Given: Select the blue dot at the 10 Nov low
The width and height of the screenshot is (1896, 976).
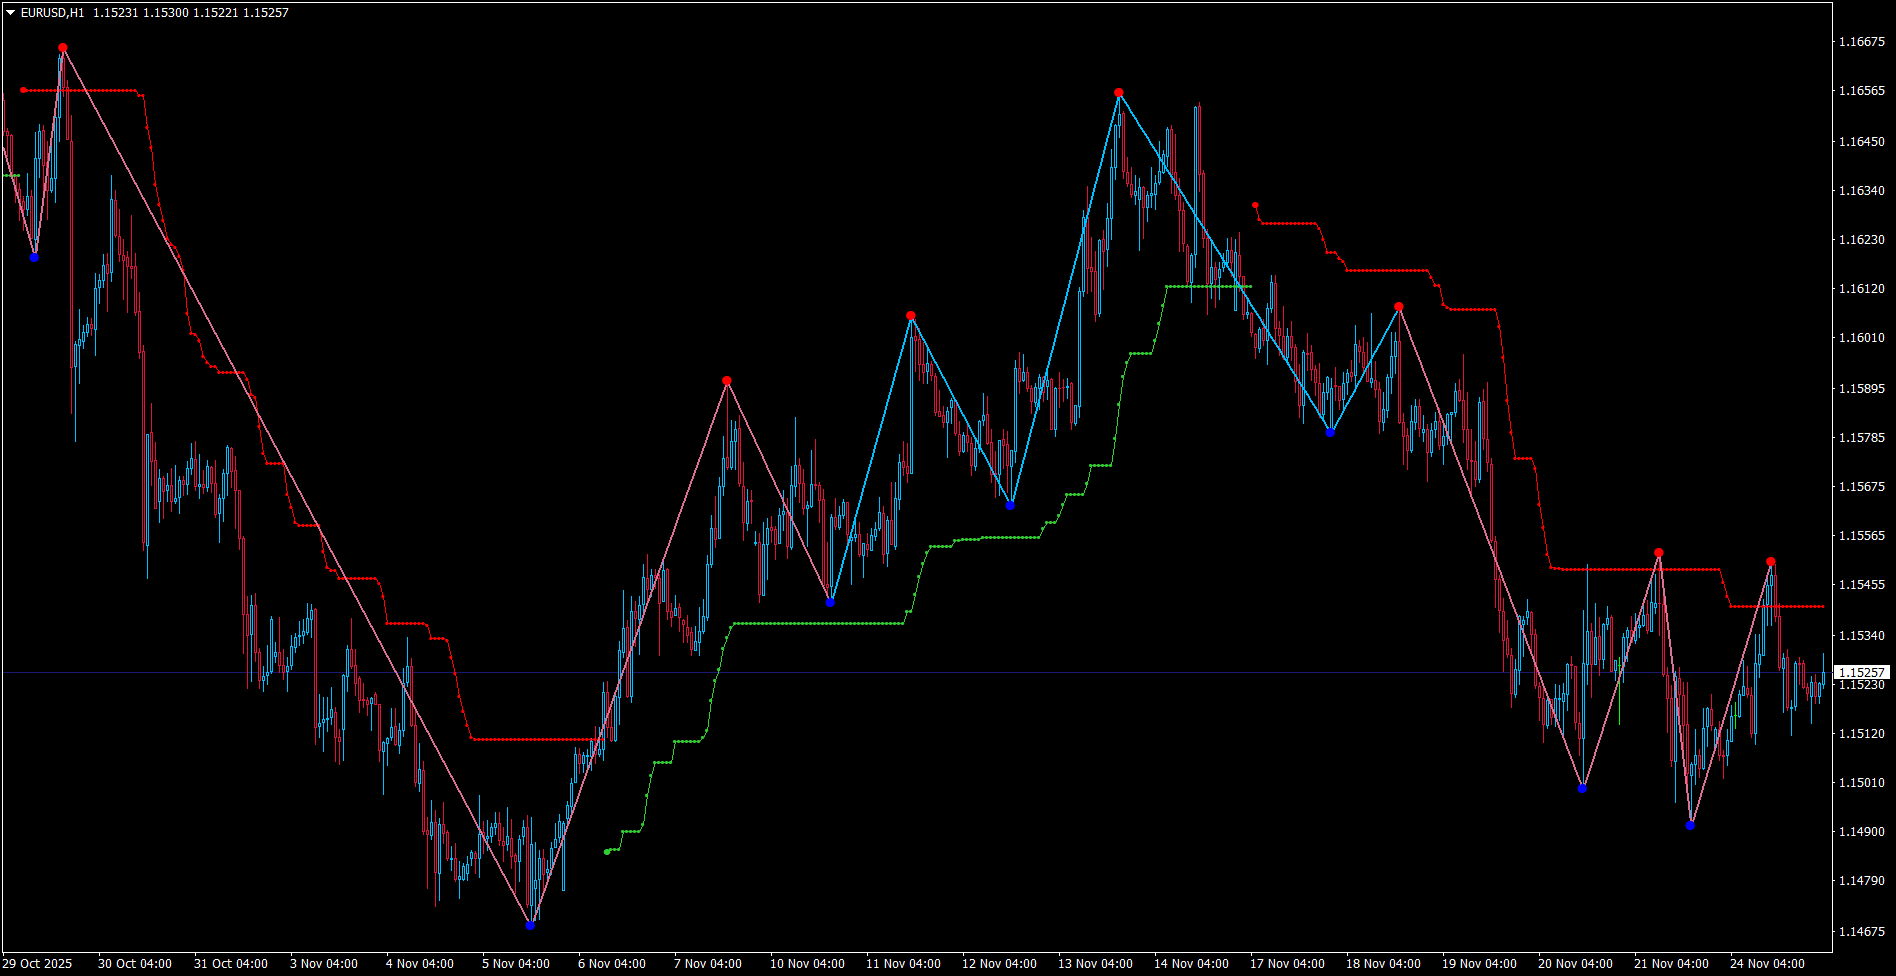Looking at the screenshot, I should click(830, 602).
